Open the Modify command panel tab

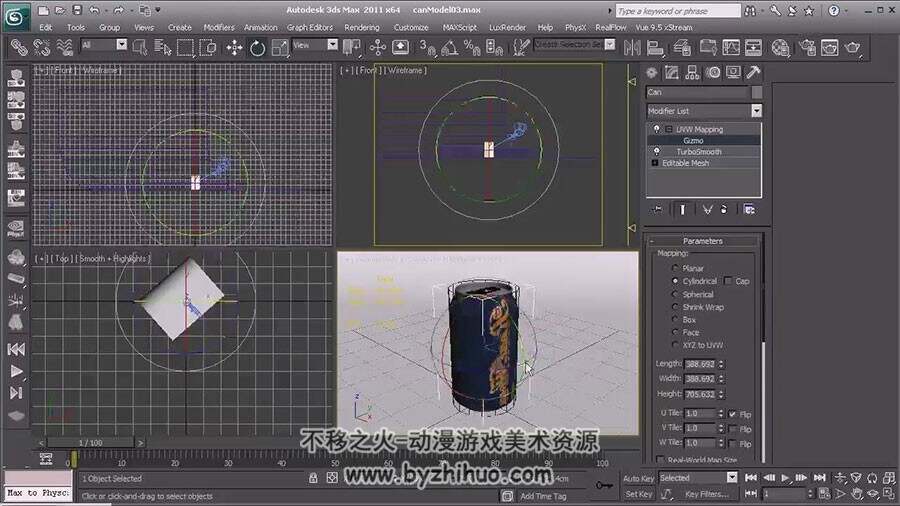[x=672, y=73]
